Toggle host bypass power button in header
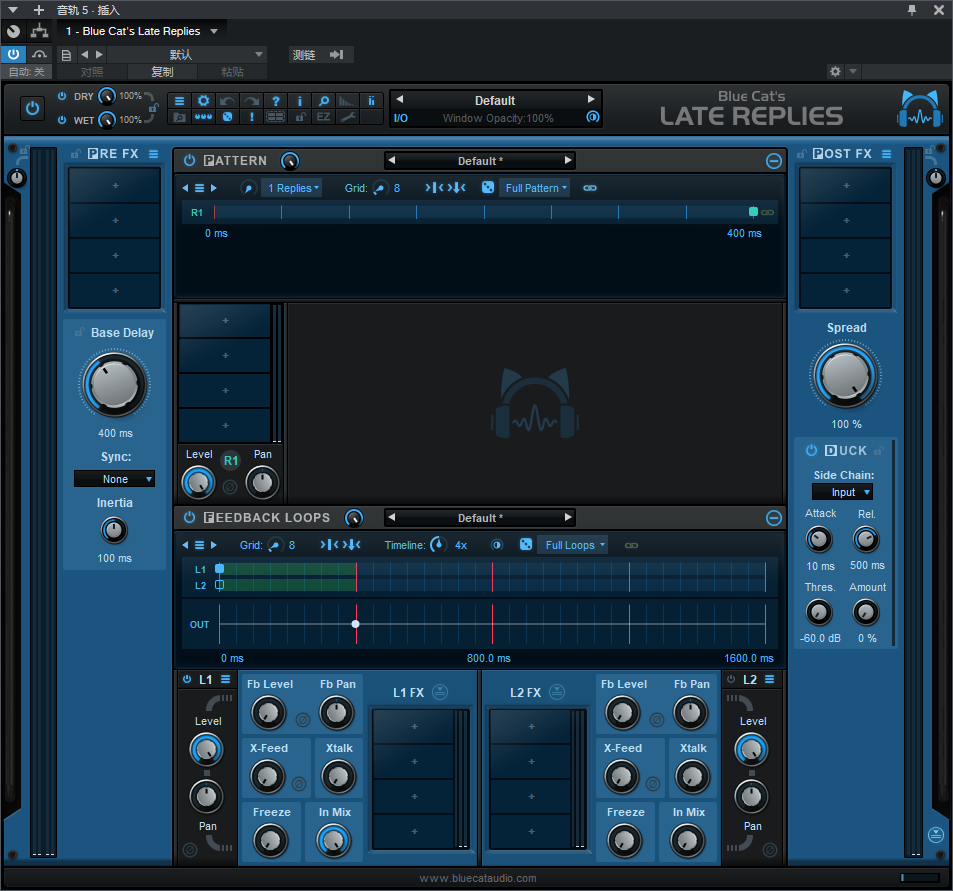 13,55
